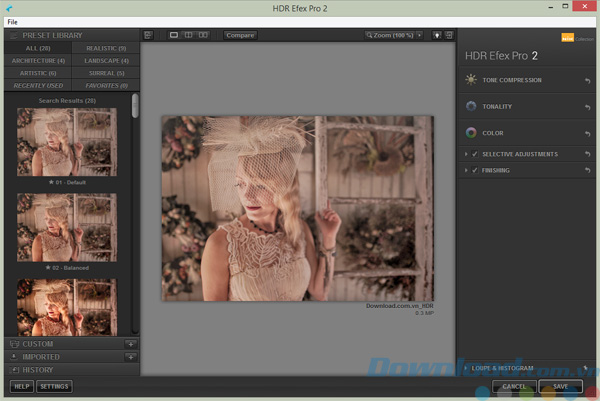The height and width of the screenshot is (401, 600).
Task: Expand the Selective Adjustments section triangle
Action: tap(467, 154)
